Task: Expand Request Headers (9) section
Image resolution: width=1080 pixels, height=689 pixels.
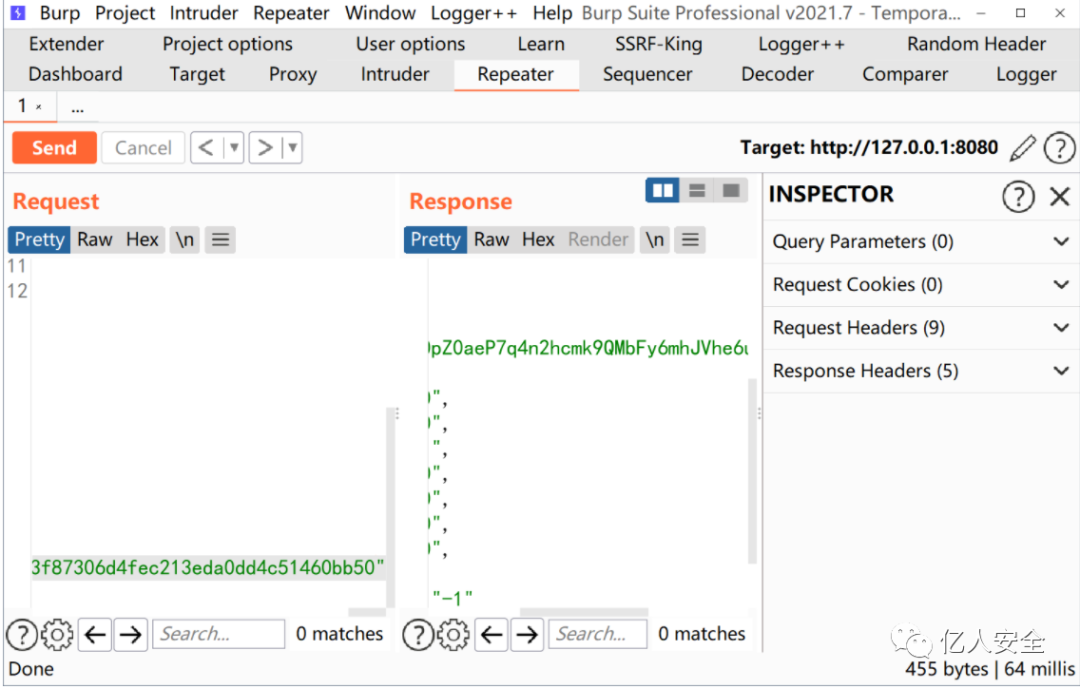Action: click(922, 328)
